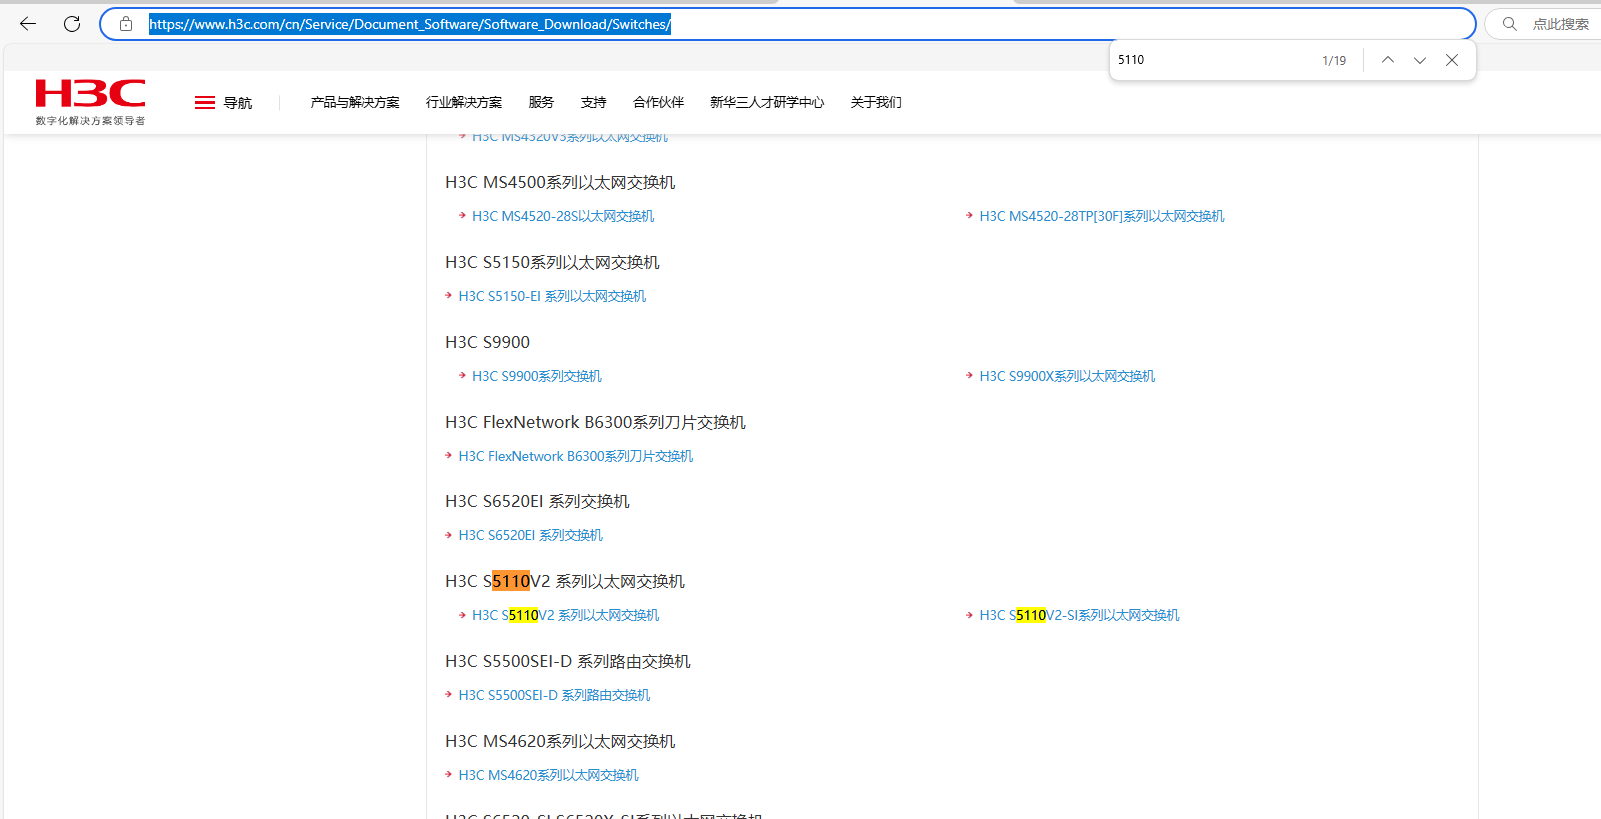1601x819 pixels.
Task: Open H3C S9900X系列以太网交换机 link
Action: [1067, 376]
